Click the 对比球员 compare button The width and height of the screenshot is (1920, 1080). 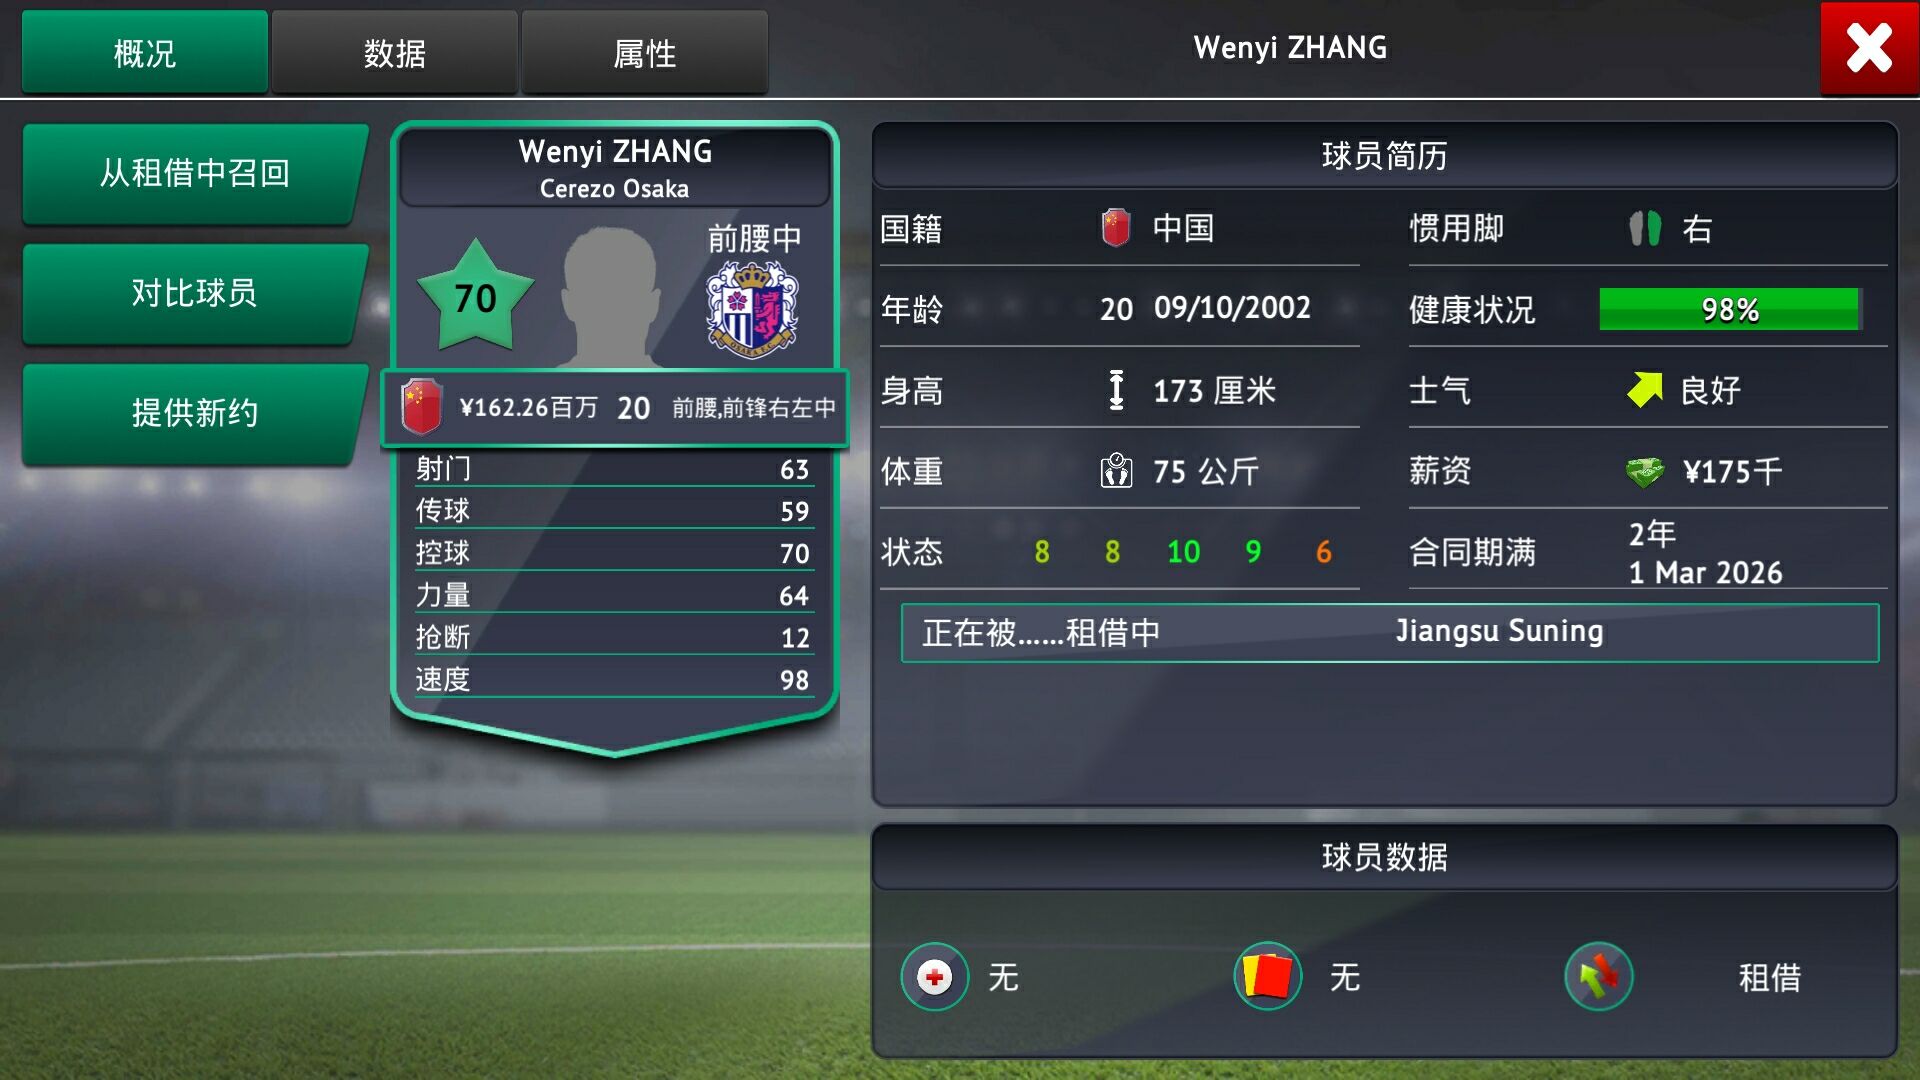tap(194, 294)
